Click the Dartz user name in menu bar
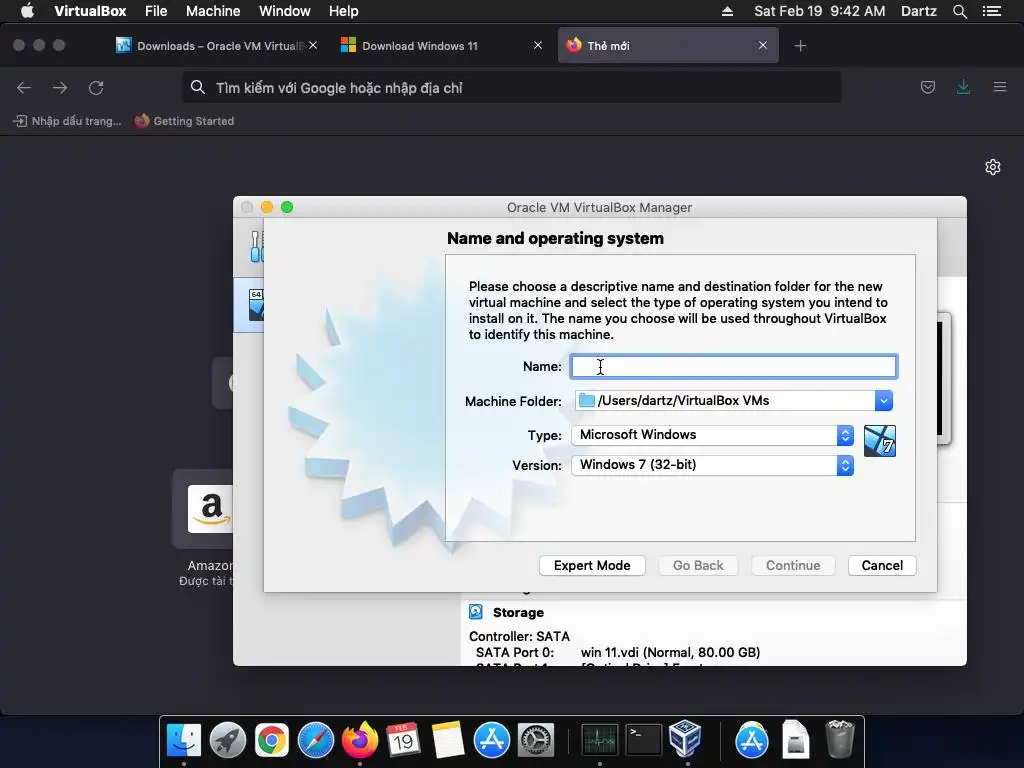Image resolution: width=1024 pixels, height=768 pixels. [x=918, y=11]
